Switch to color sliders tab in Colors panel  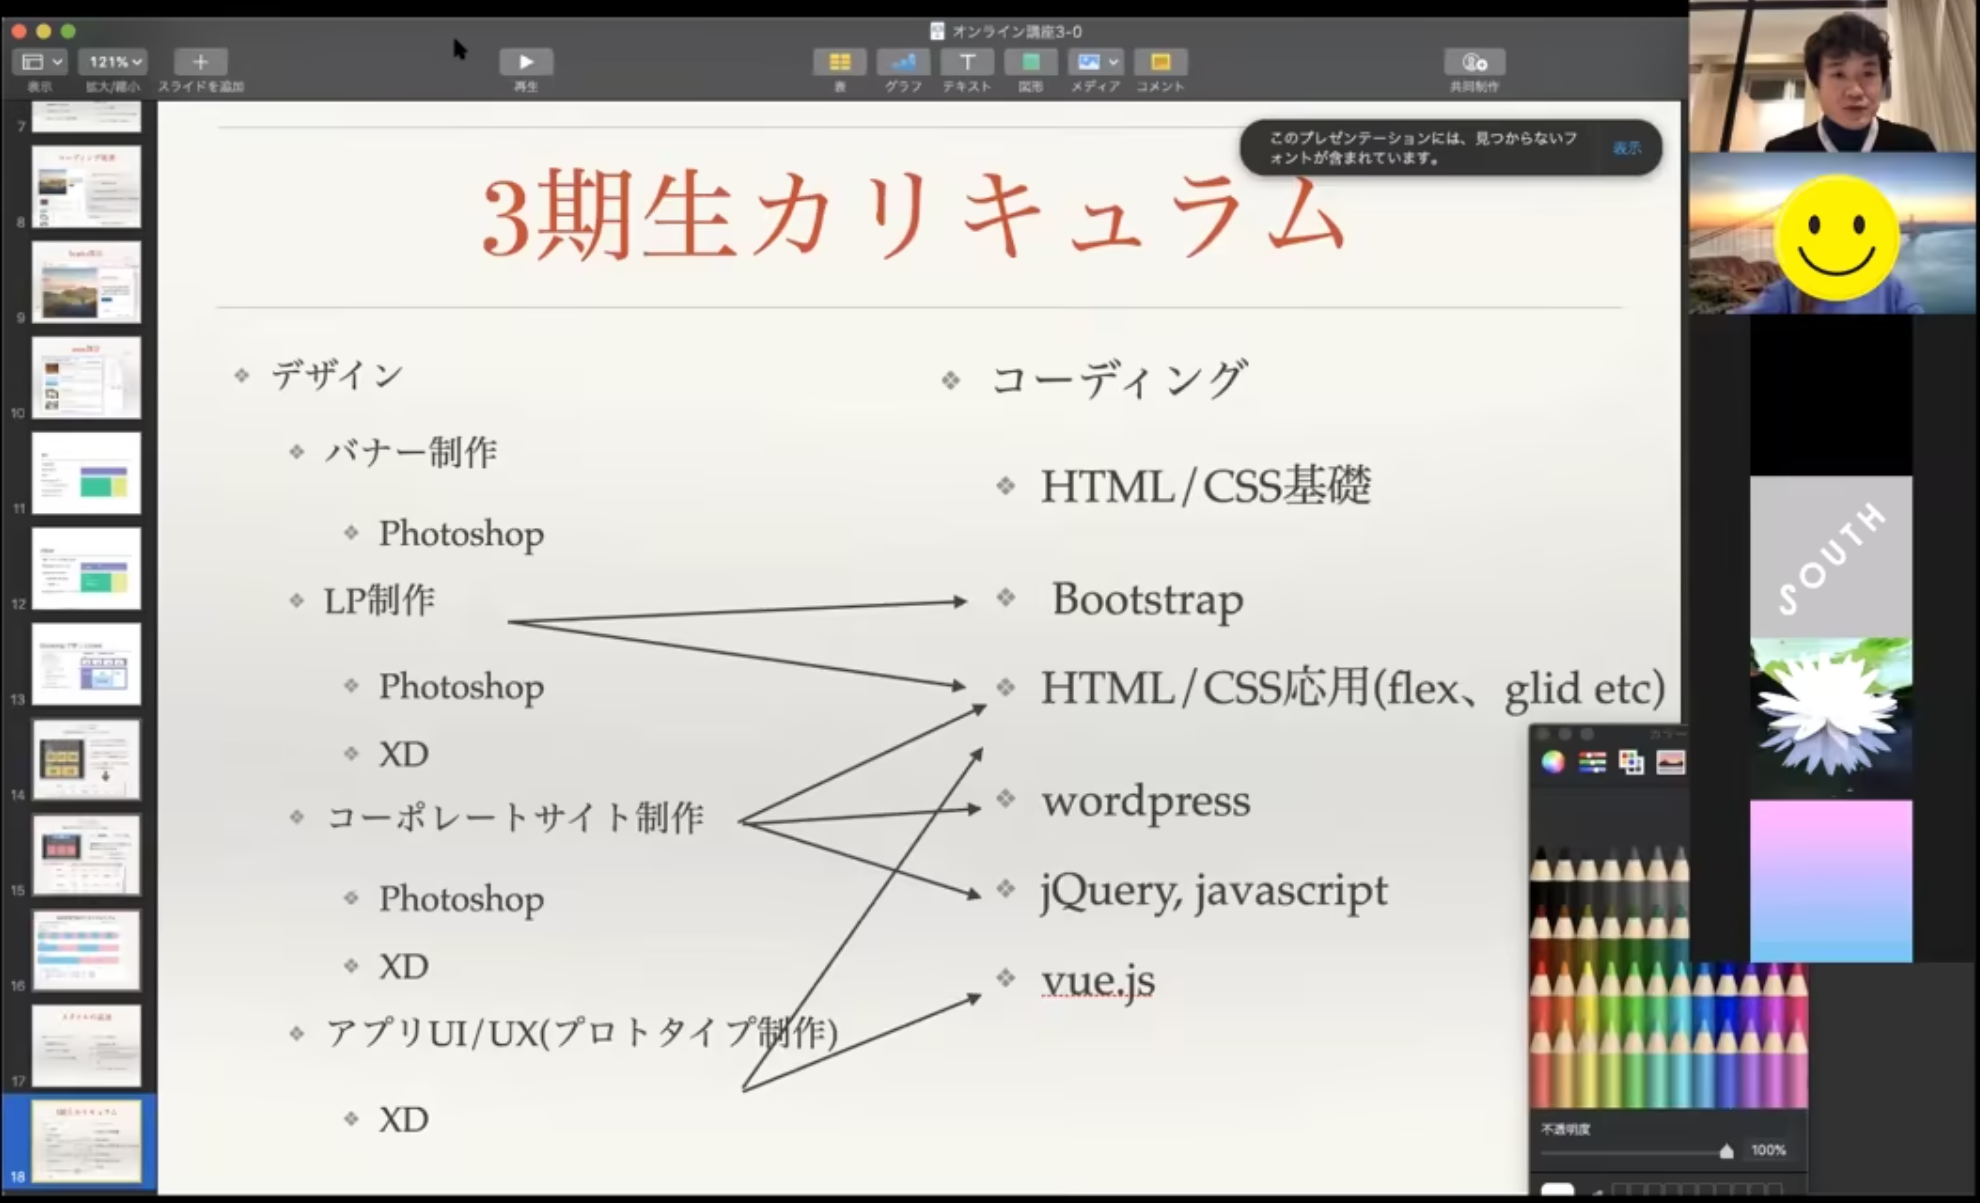click(x=1592, y=762)
